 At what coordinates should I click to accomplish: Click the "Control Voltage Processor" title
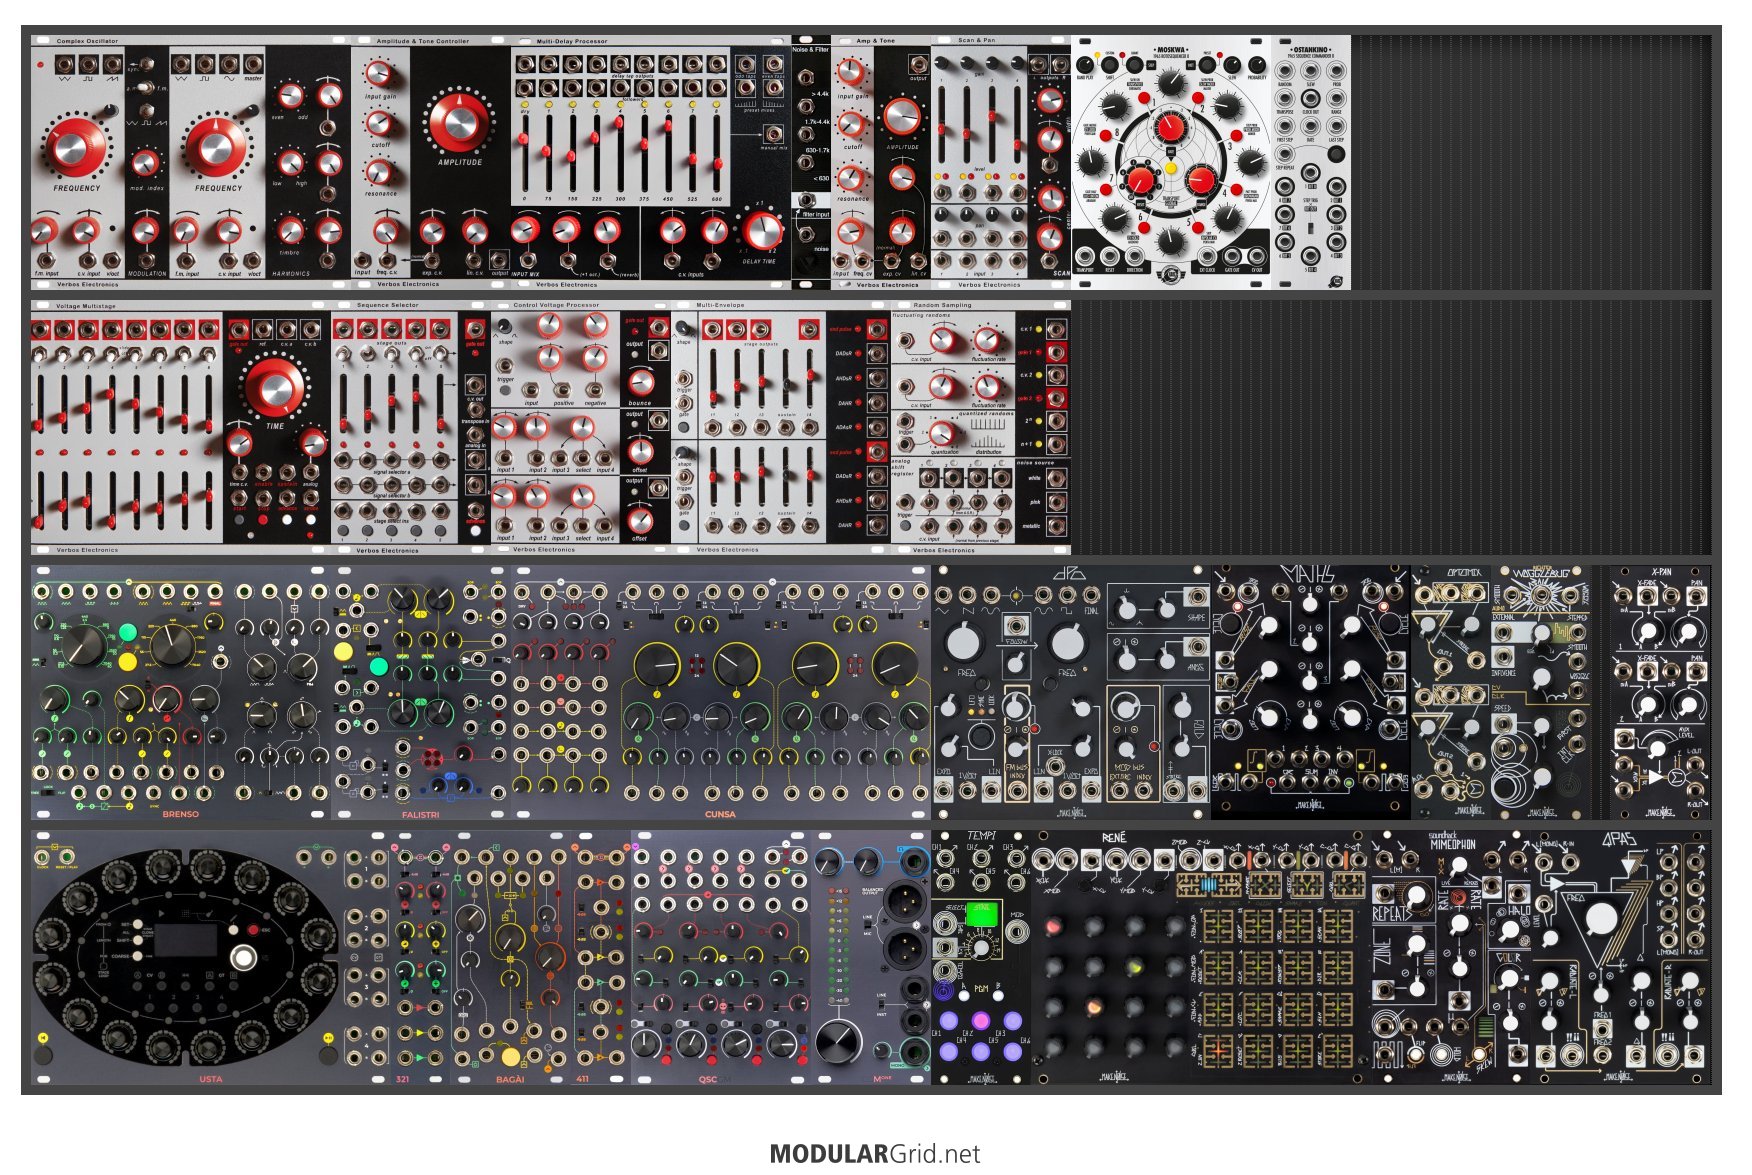[x=556, y=305]
